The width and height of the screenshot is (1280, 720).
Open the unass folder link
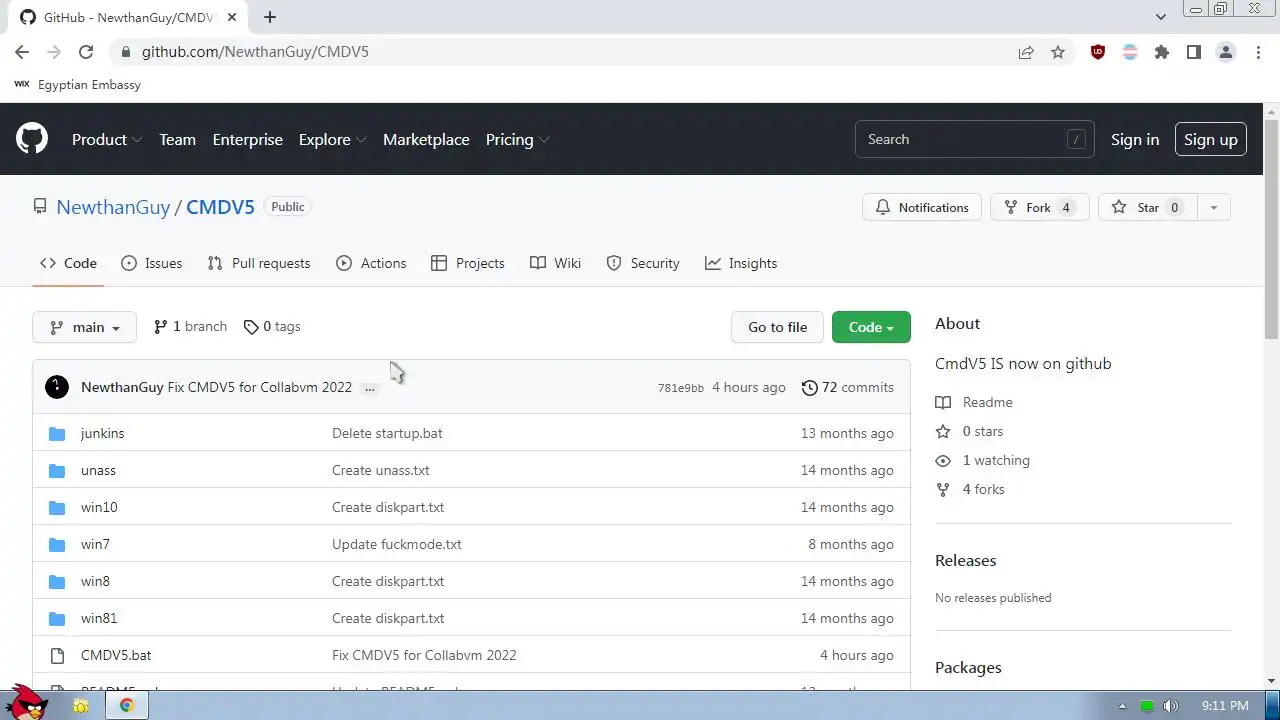coord(98,470)
